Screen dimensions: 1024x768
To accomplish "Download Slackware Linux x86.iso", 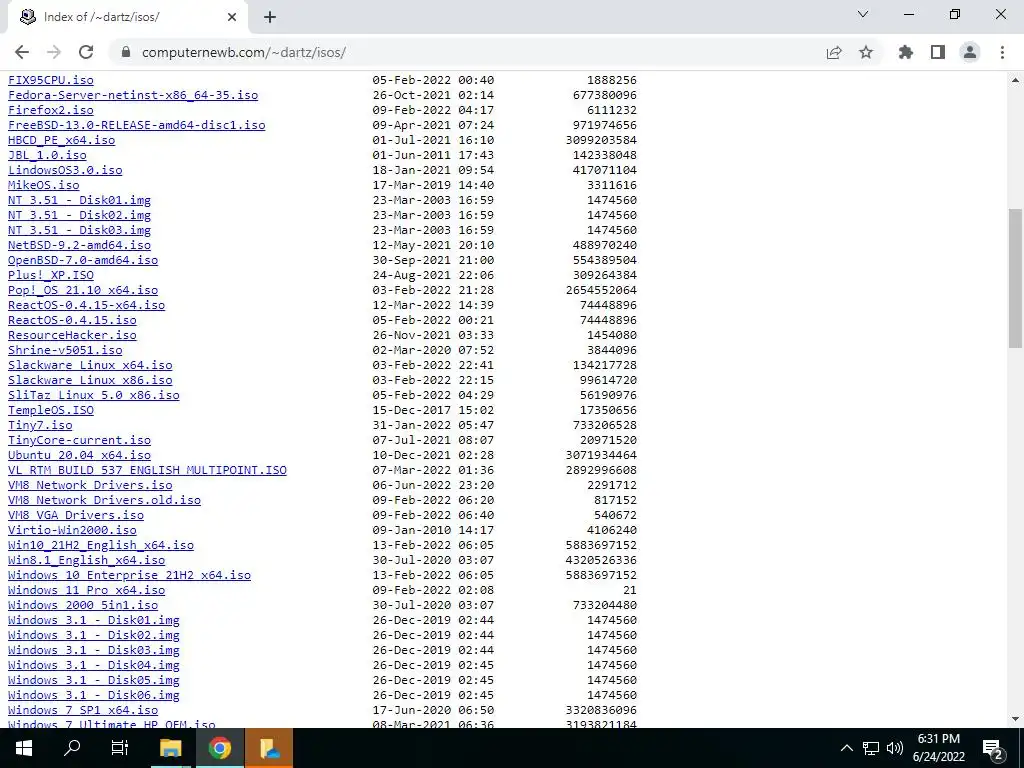I will [90, 380].
